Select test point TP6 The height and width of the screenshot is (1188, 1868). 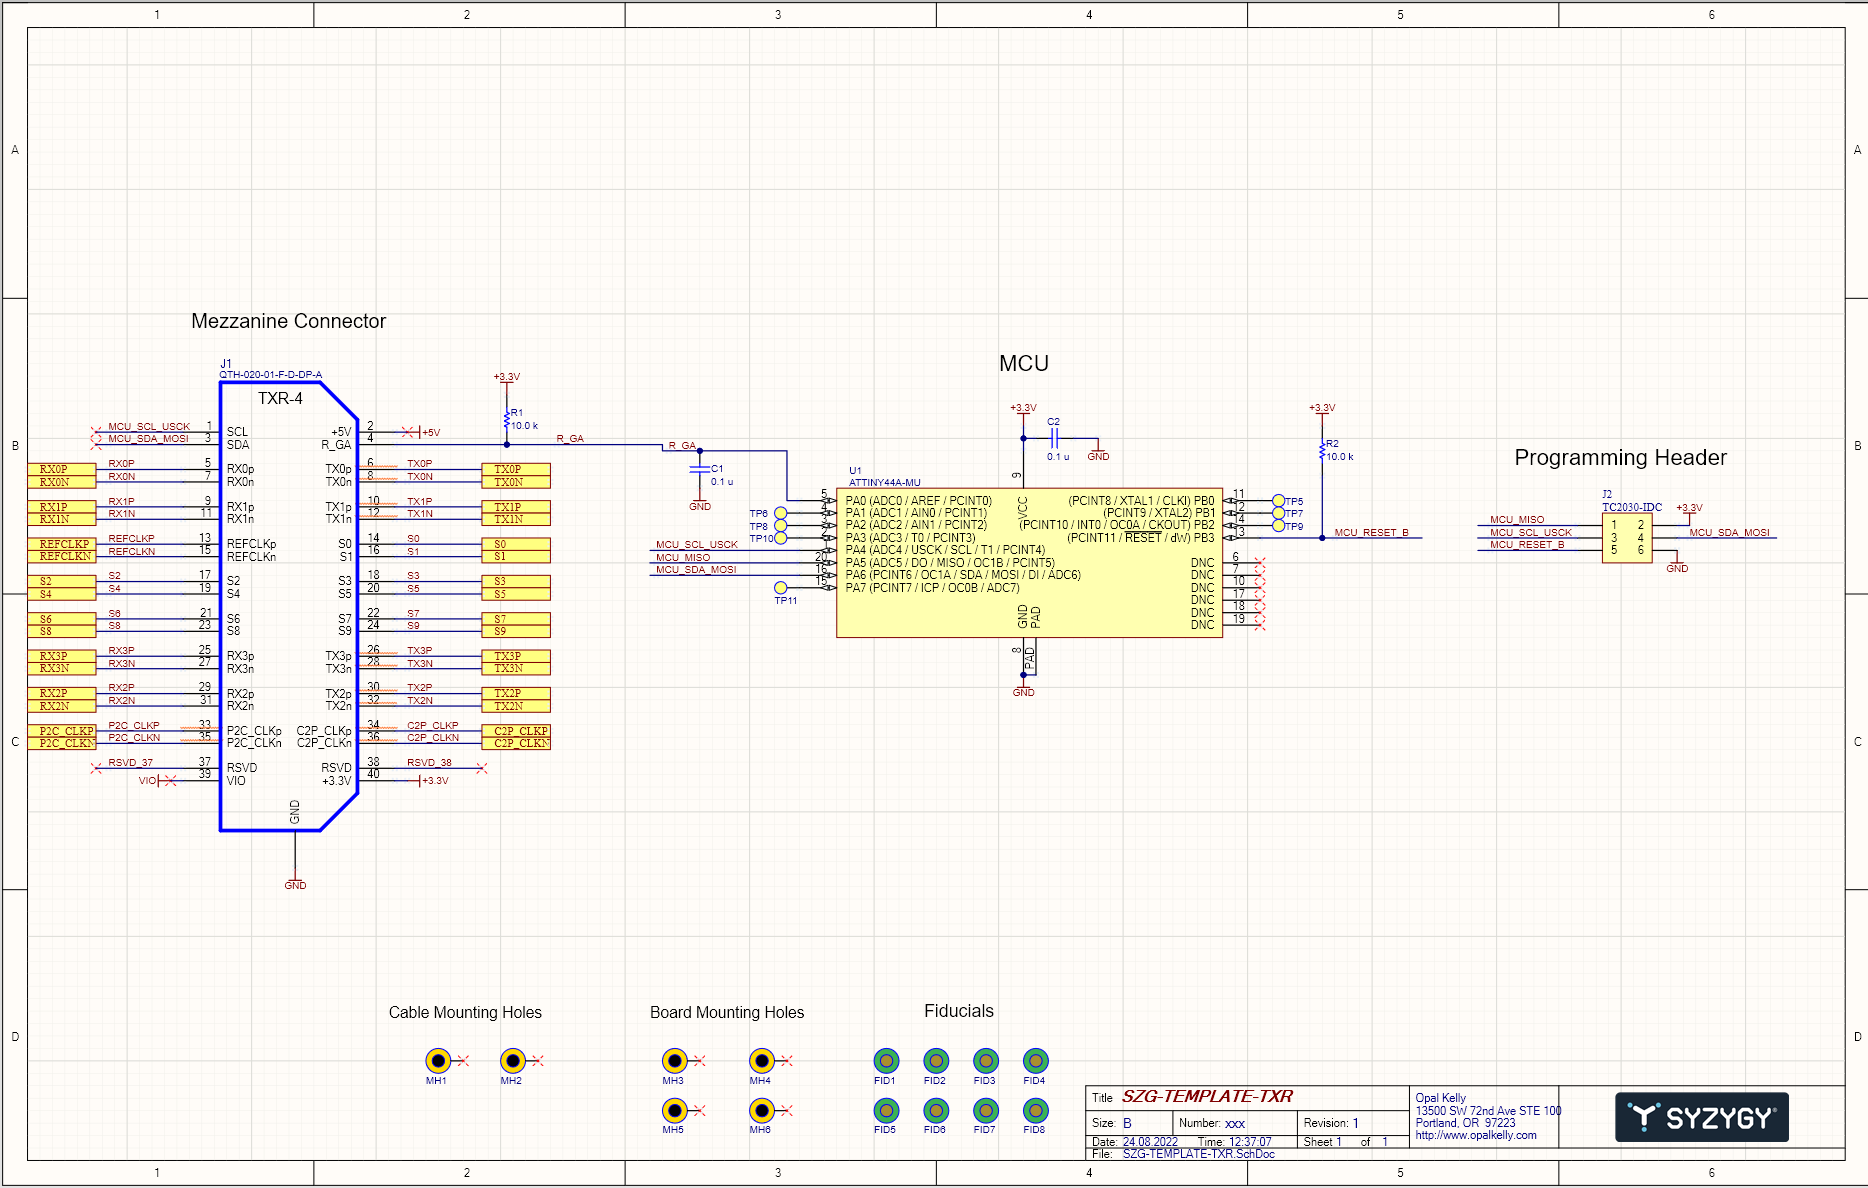coord(781,513)
